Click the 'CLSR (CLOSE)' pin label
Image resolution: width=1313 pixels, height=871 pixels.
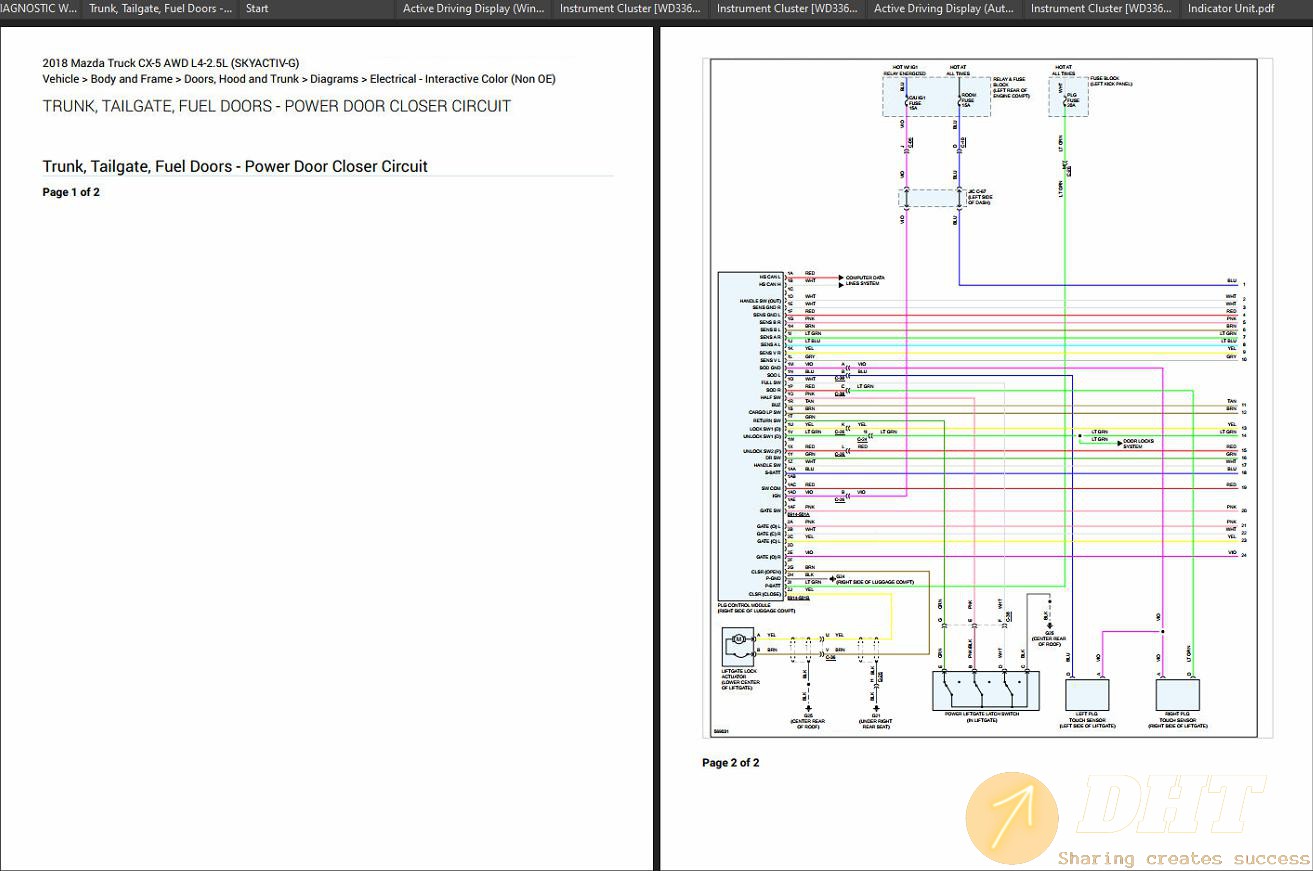pyautogui.click(x=765, y=593)
